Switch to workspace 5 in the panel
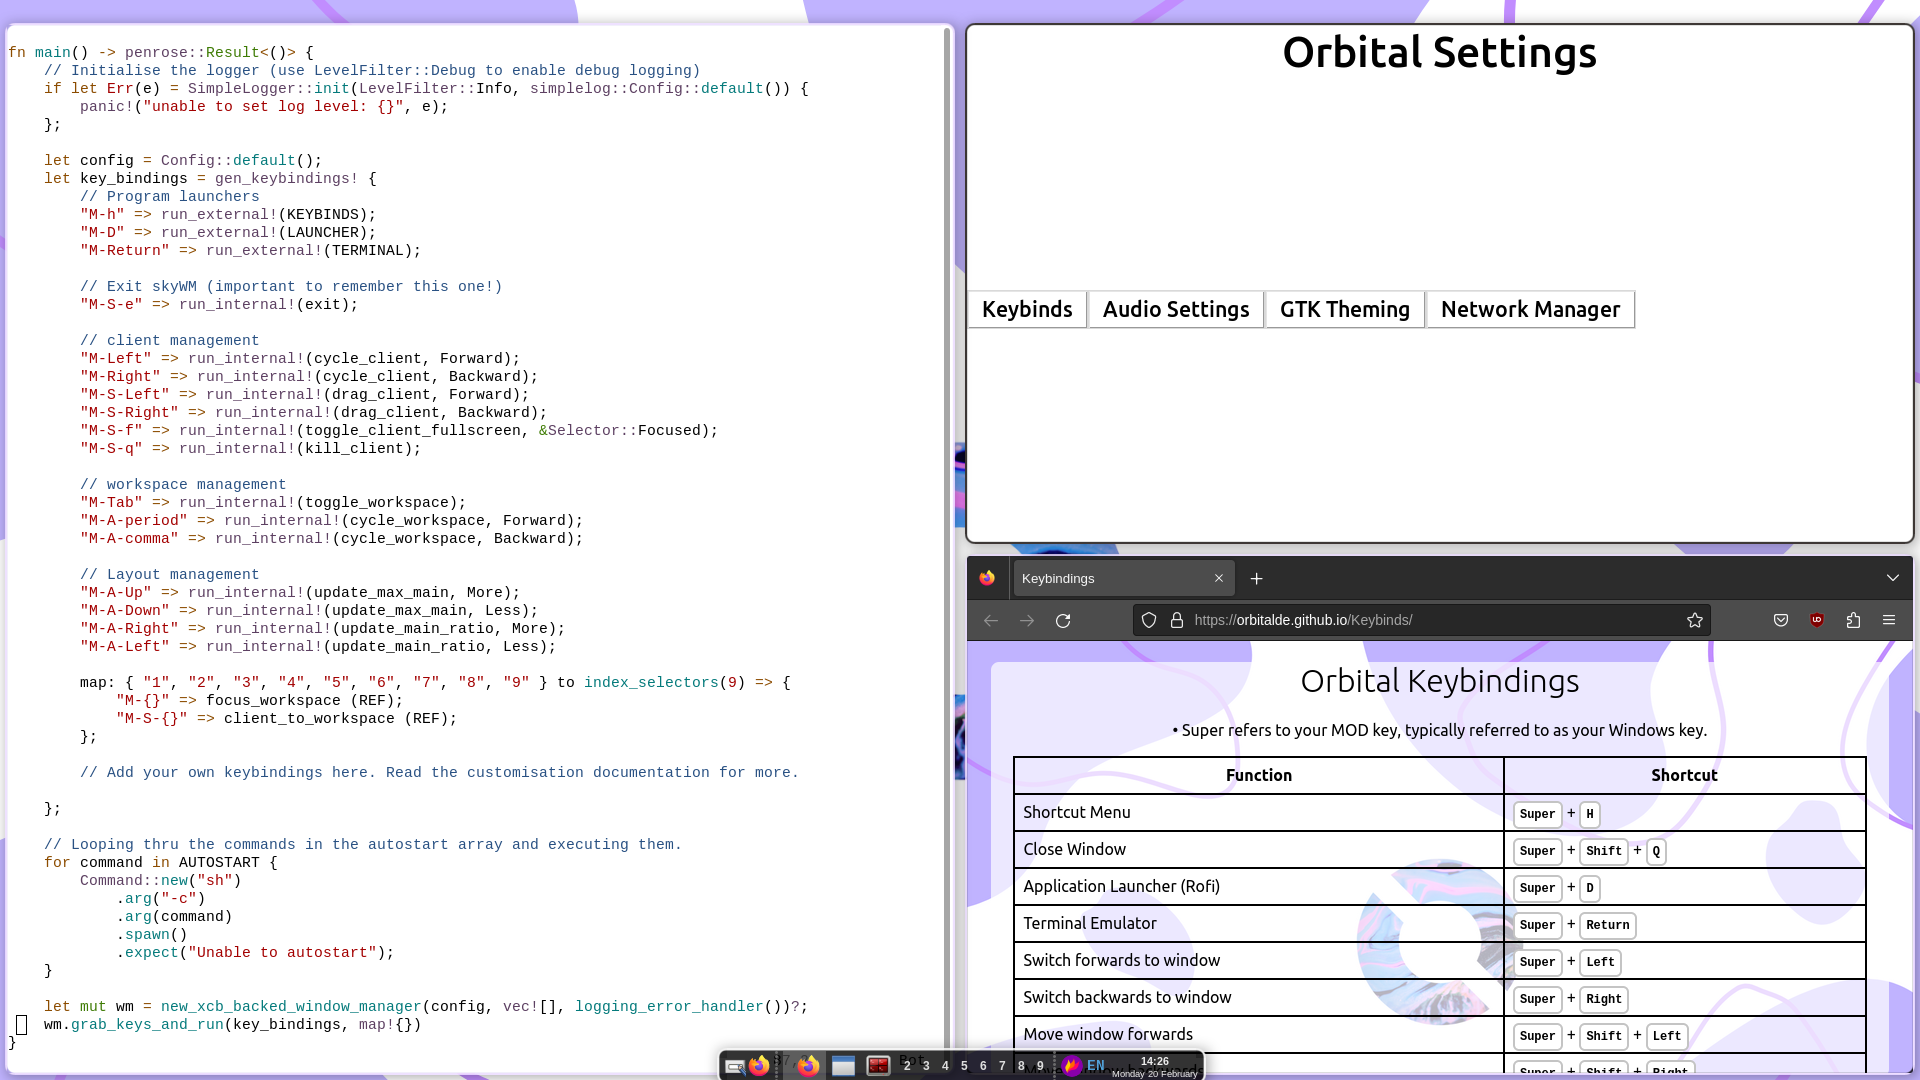This screenshot has height=1080, width=1920. (964, 1066)
